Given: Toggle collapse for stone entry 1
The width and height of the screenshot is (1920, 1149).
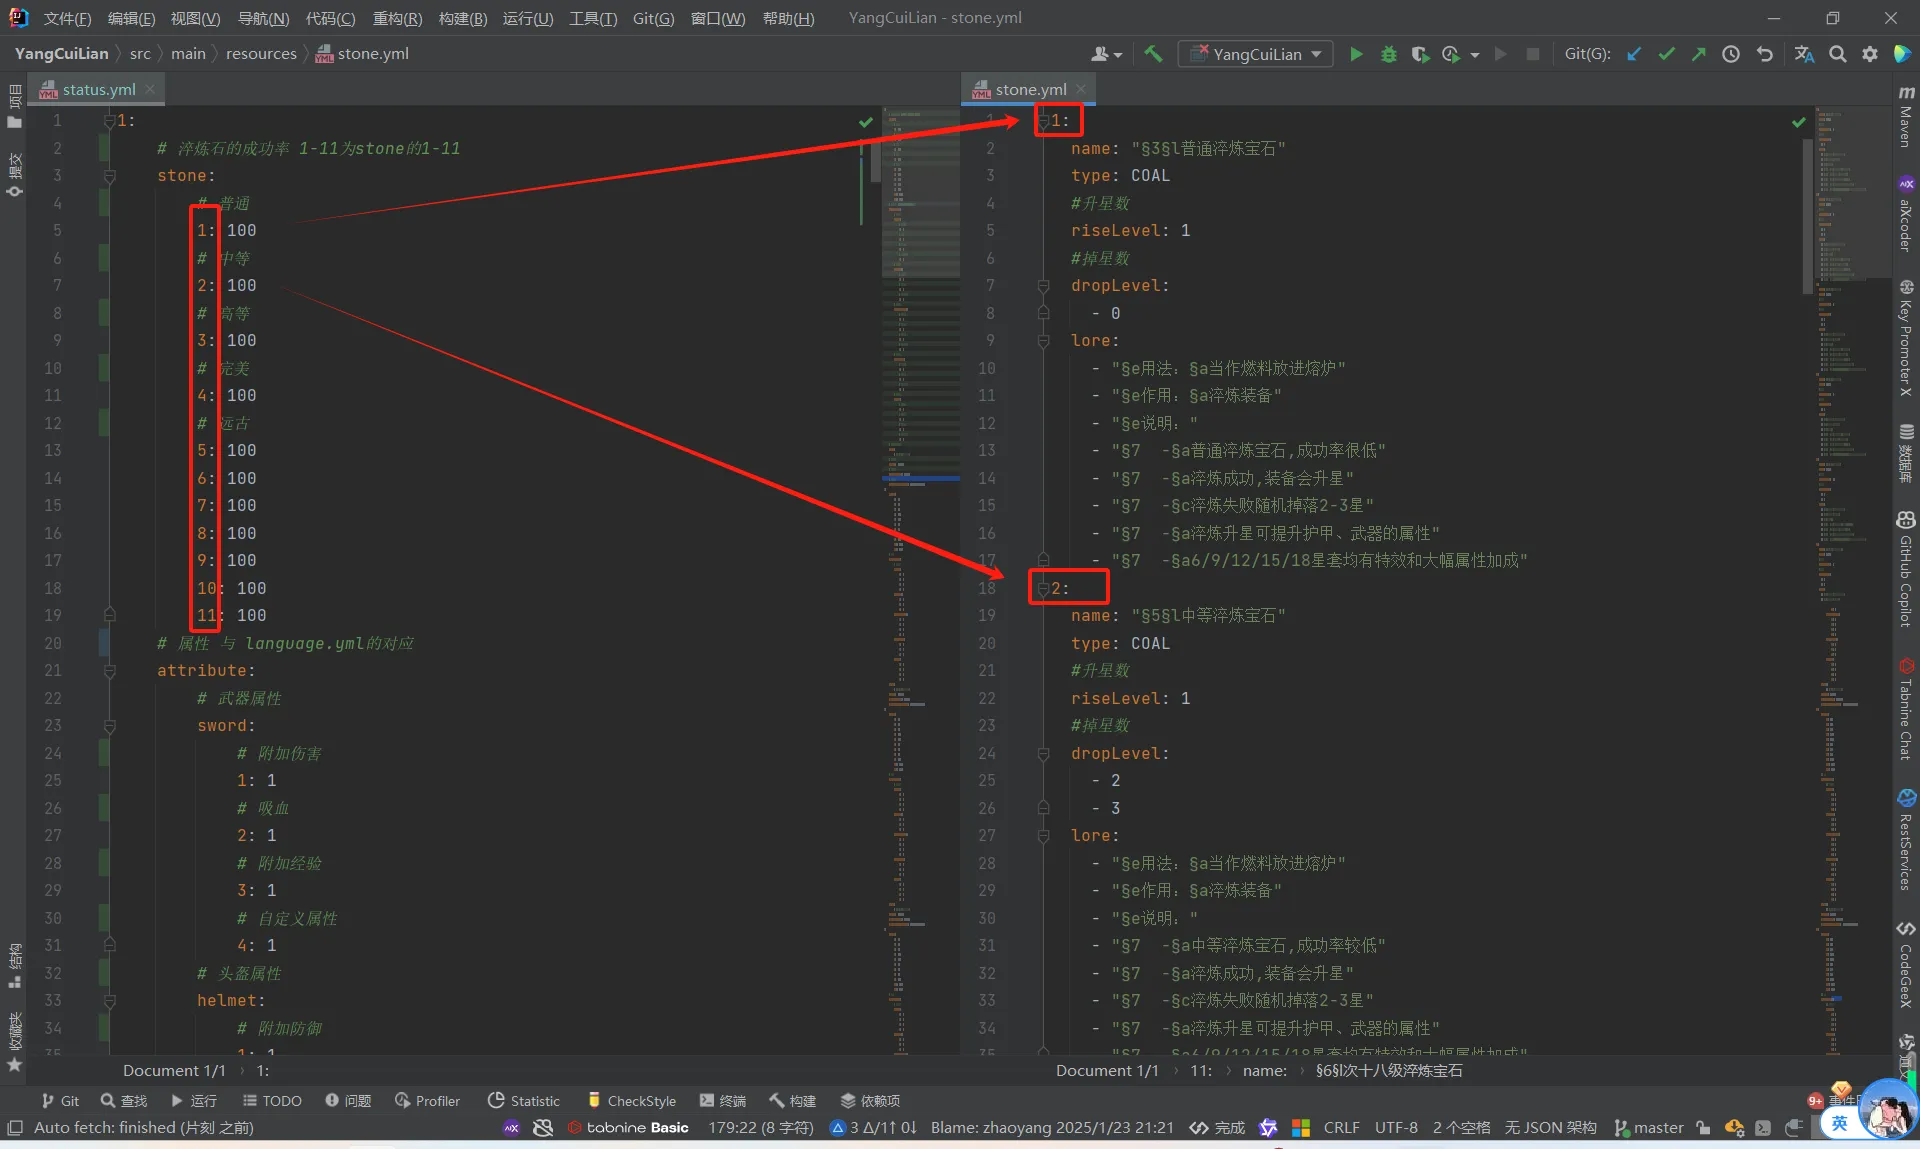Looking at the screenshot, I should (1041, 120).
